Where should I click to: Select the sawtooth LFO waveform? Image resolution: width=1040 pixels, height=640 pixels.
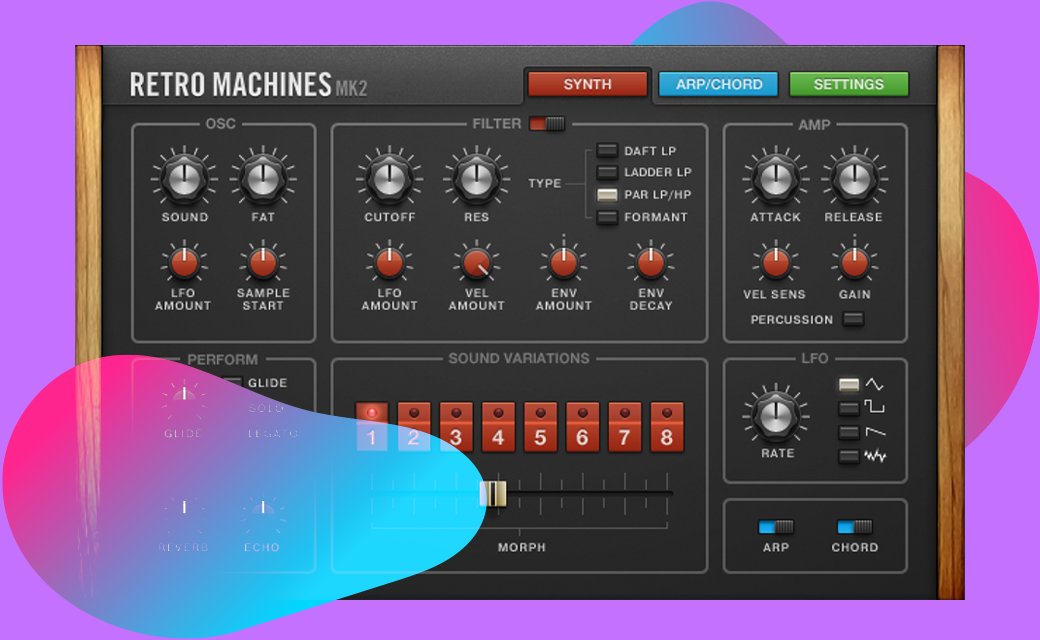tap(849, 432)
